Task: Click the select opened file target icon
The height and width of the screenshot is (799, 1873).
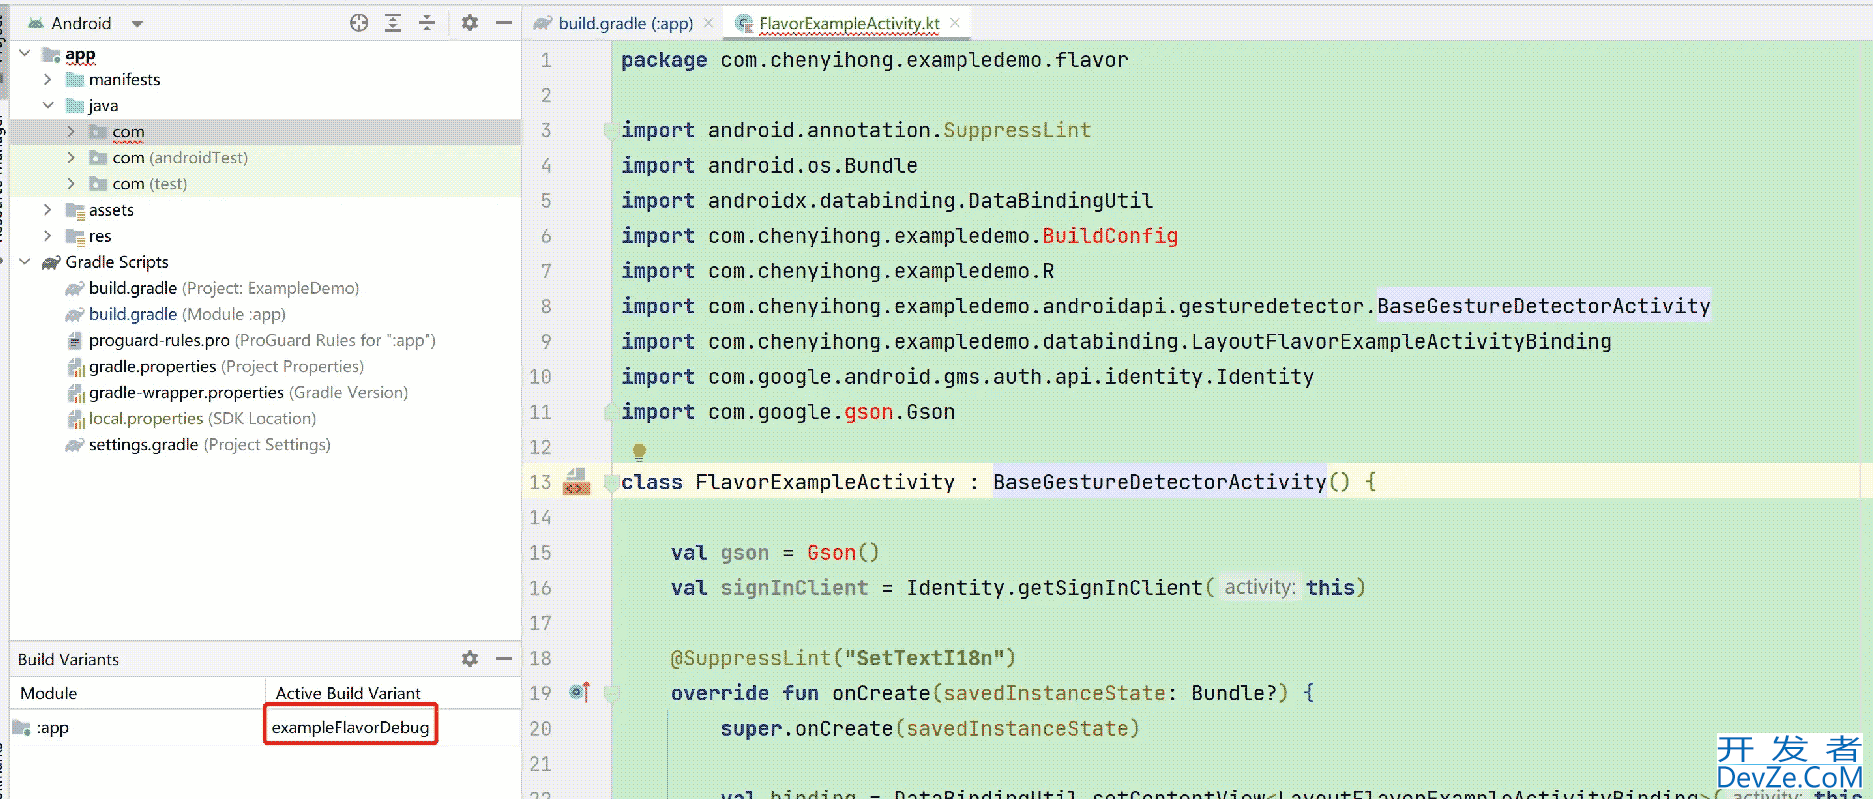Action: (359, 23)
